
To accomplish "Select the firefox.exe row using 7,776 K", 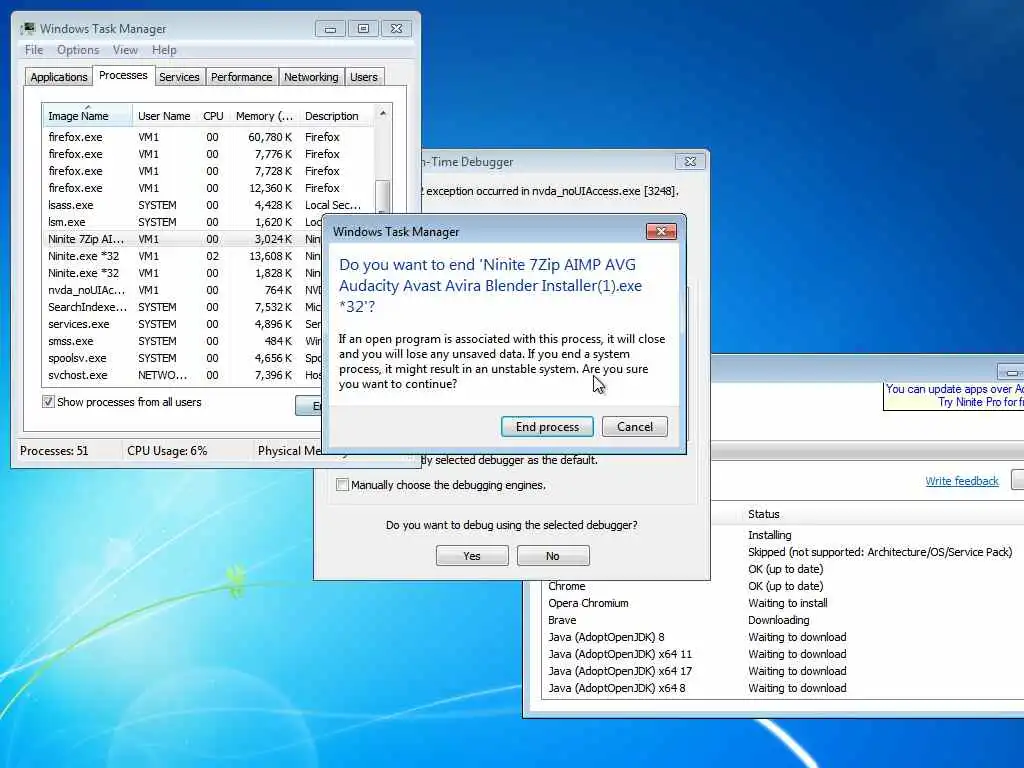I will click(x=208, y=154).
